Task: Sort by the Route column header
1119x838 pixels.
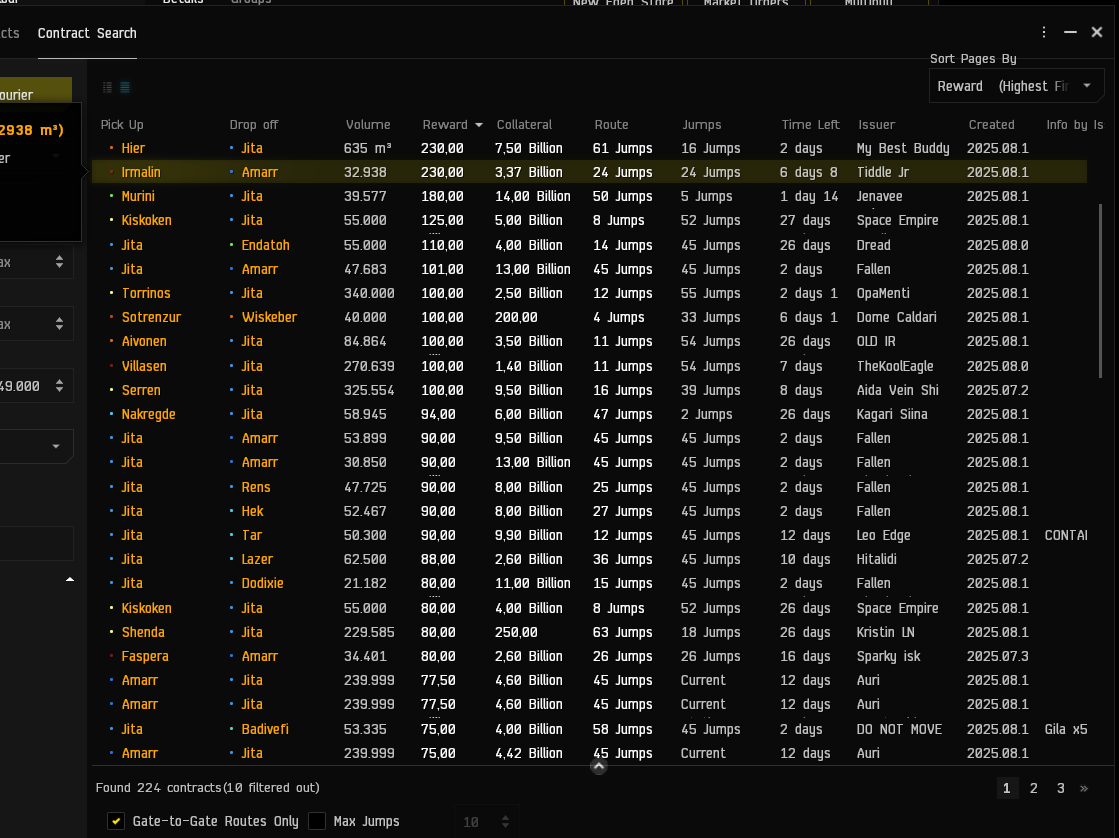Action: point(612,124)
